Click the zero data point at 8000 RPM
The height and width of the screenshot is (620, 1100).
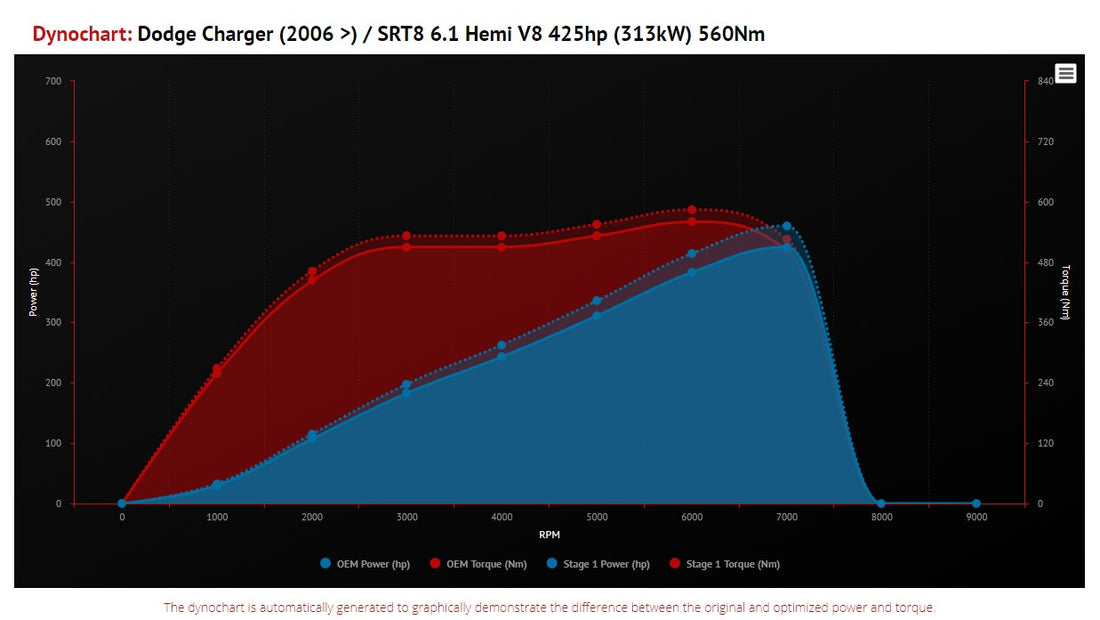(x=881, y=504)
